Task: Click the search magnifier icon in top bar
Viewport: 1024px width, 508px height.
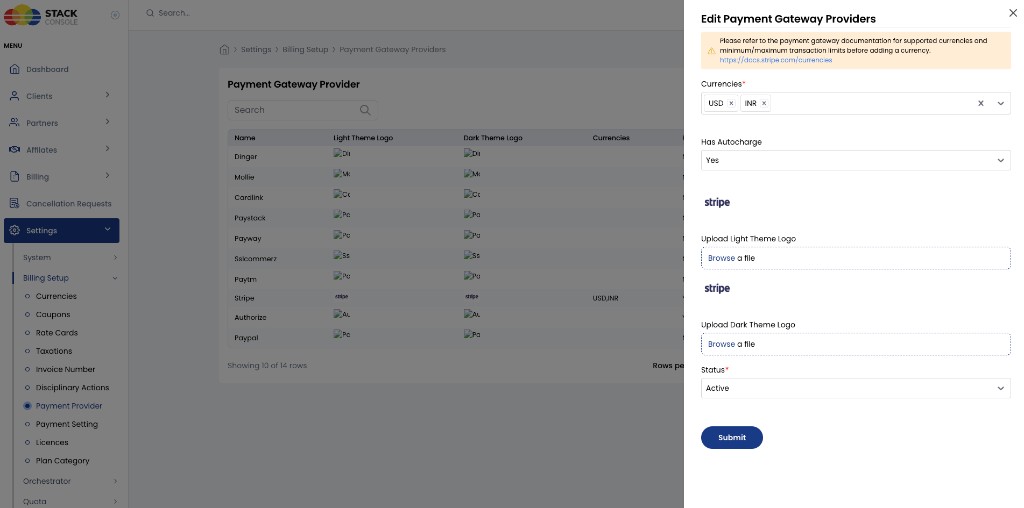Action: tap(150, 13)
